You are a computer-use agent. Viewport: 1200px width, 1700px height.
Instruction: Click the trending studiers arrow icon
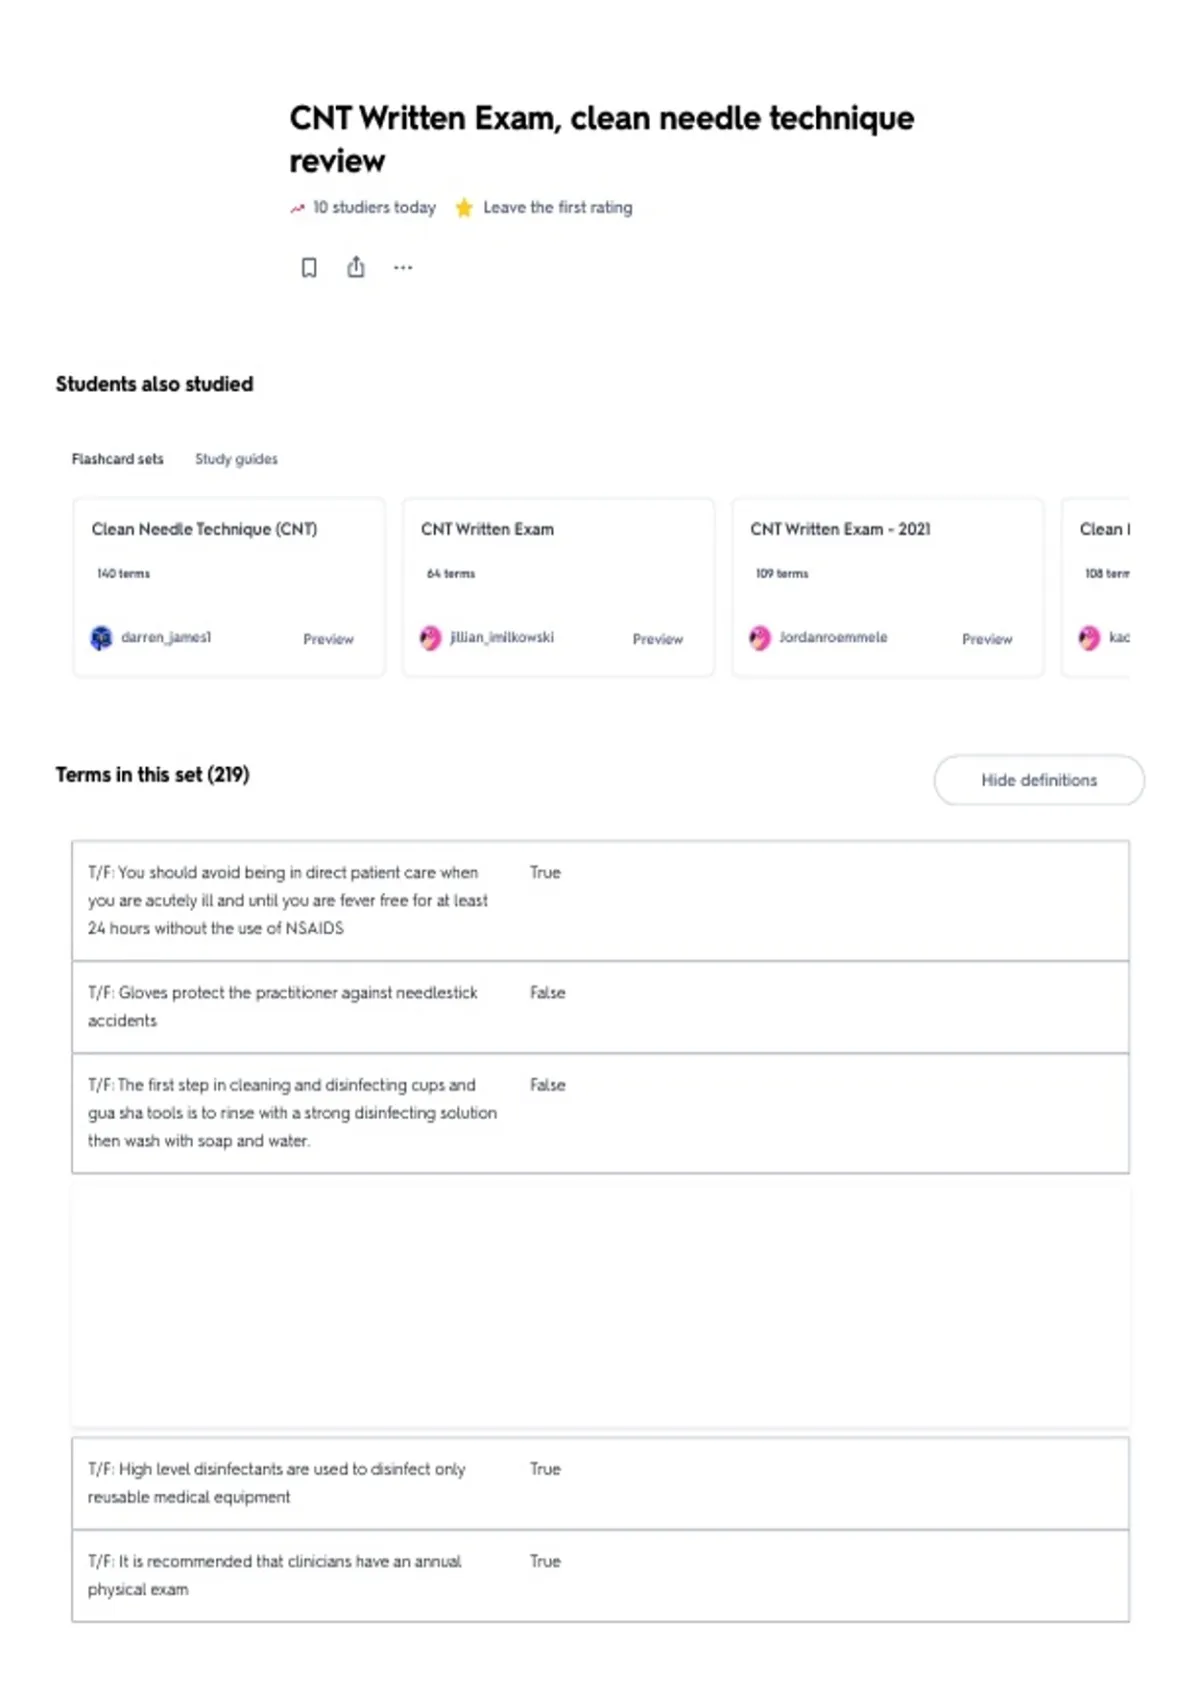click(x=297, y=208)
